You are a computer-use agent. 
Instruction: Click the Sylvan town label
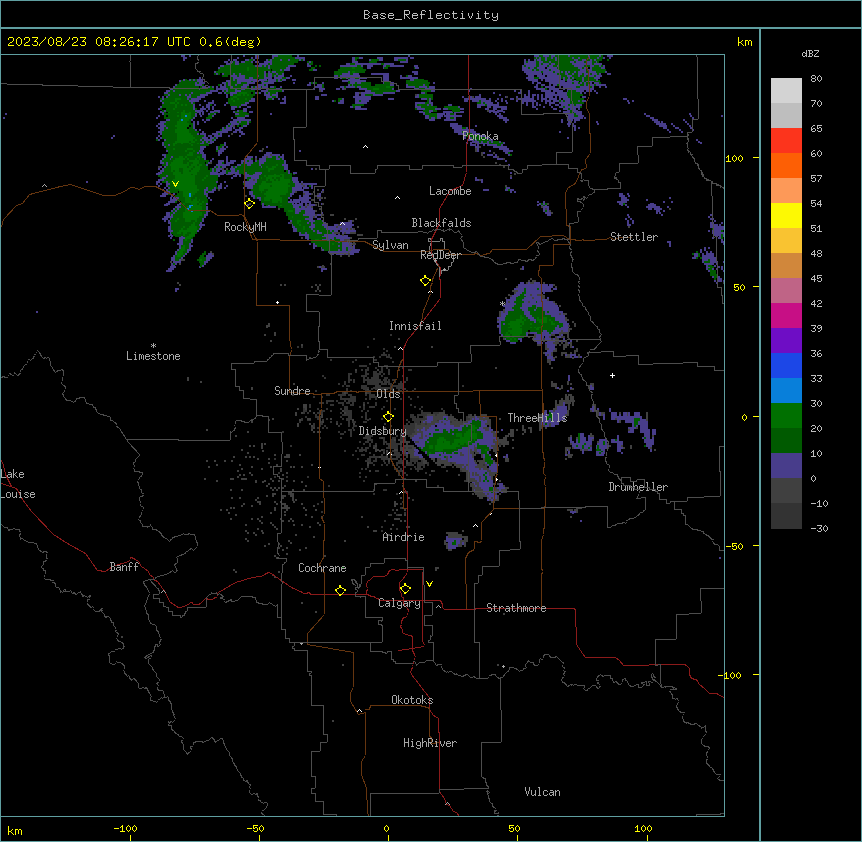coord(390,245)
